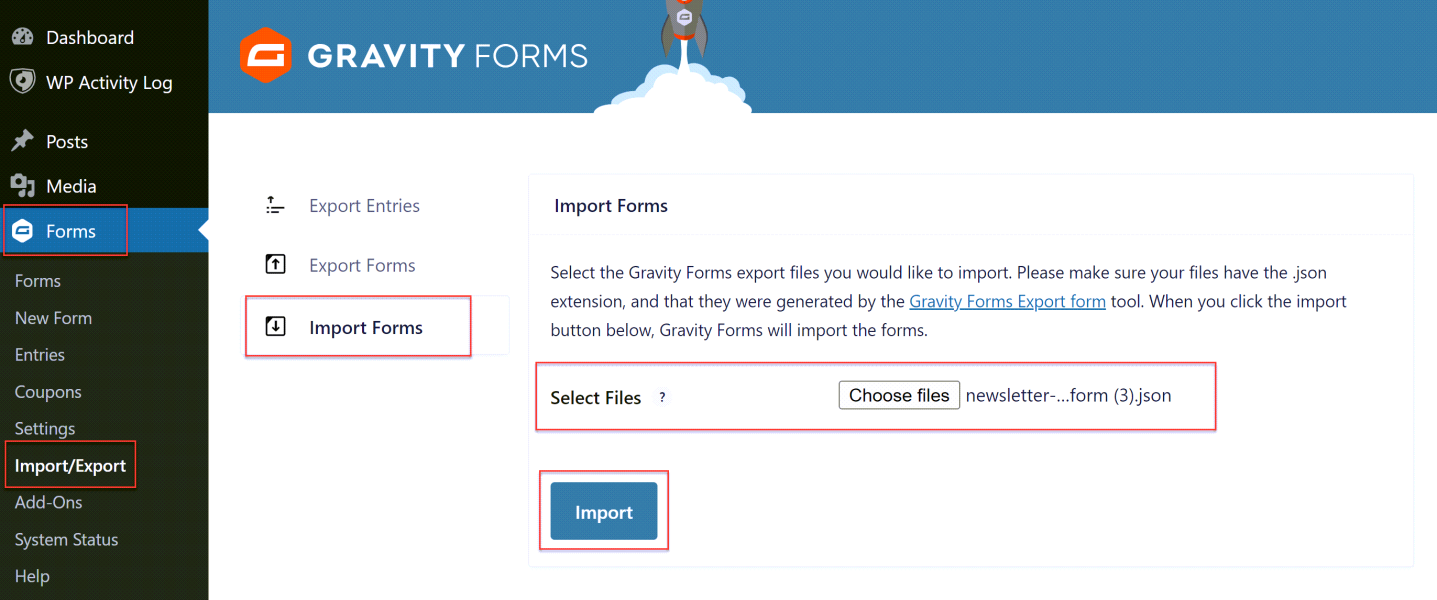The width and height of the screenshot is (1437, 600).
Task: Select the Export Entries icon
Action: (275, 205)
